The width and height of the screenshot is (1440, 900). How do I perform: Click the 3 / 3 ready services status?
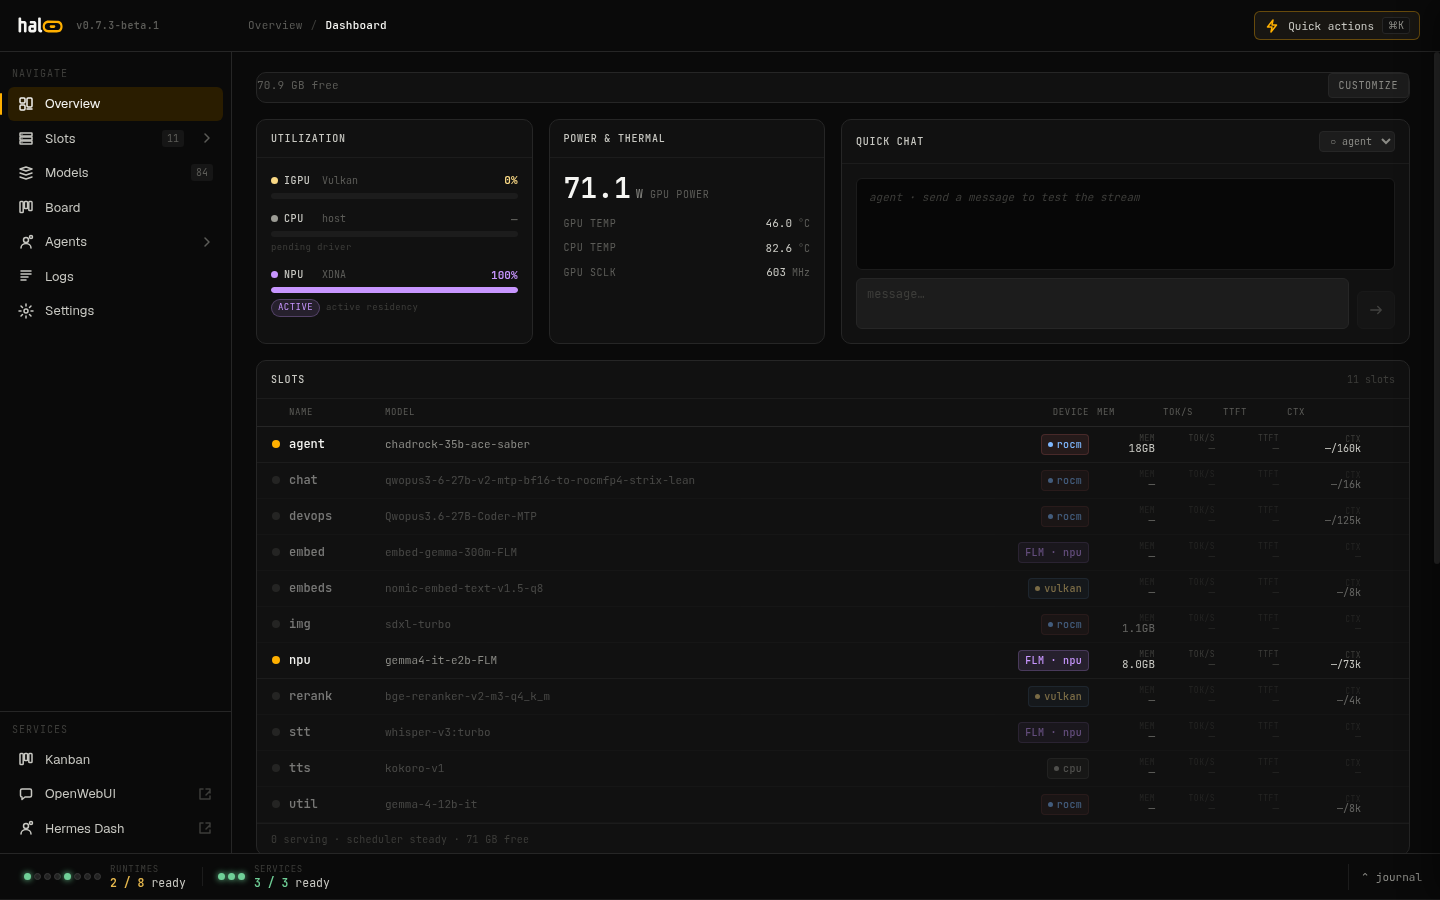point(292,883)
